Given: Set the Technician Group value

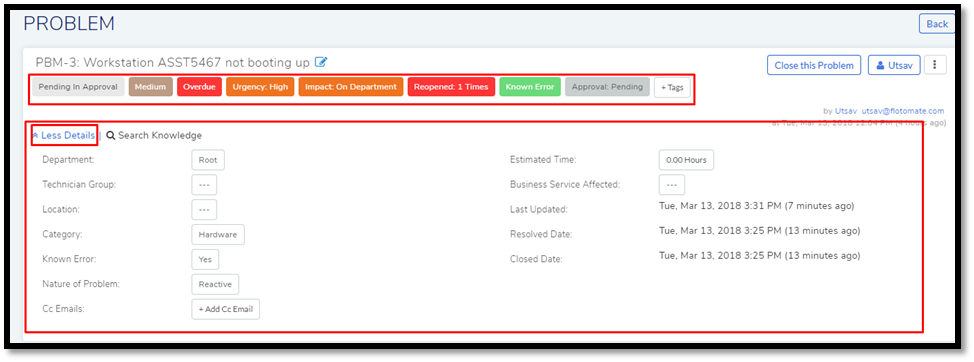Looking at the screenshot, I should click(x=204, y=184).
